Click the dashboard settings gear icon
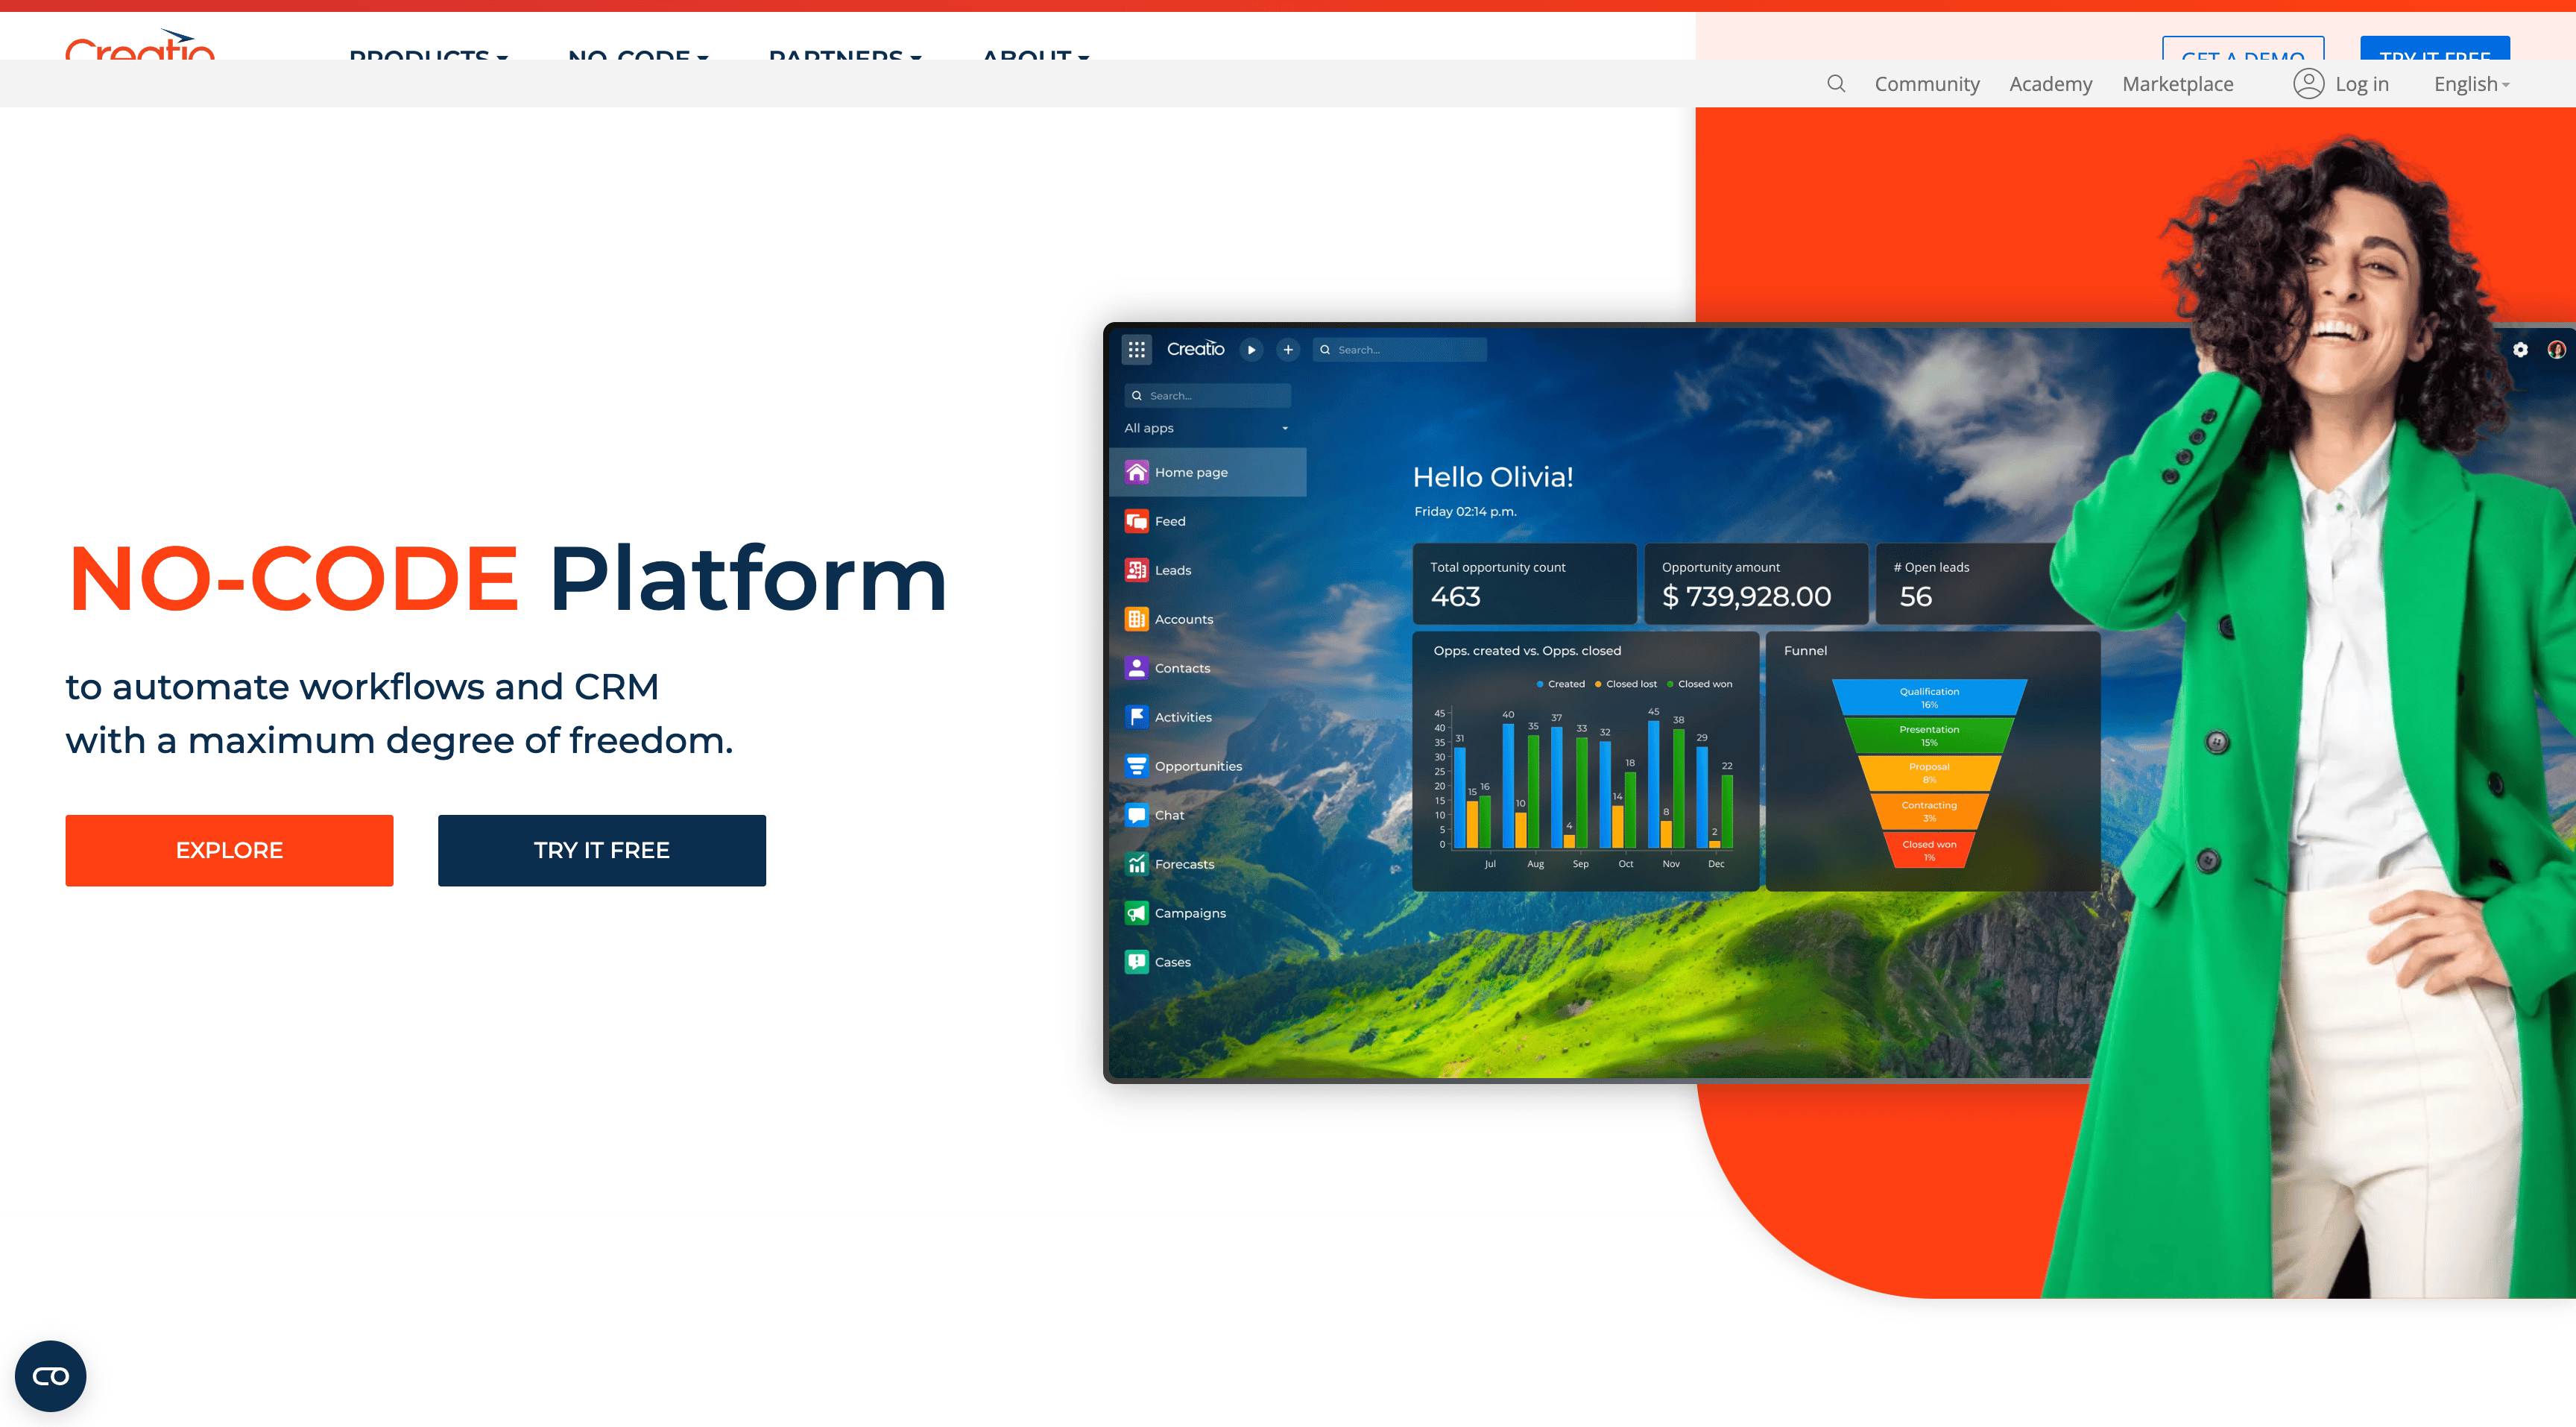This screenshot has height=1427, width=2576. [2520, 350]
